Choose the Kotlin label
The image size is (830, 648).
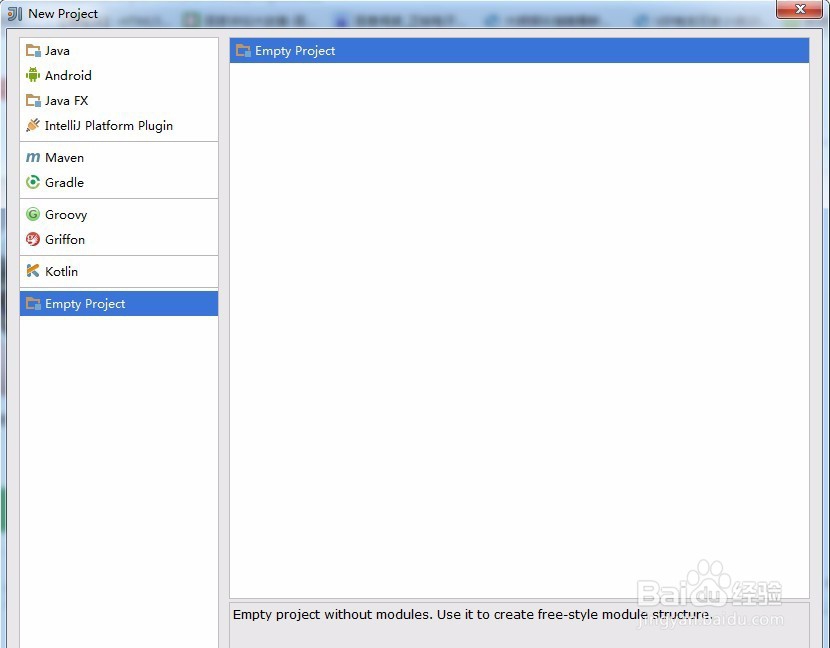coord(61,272)
